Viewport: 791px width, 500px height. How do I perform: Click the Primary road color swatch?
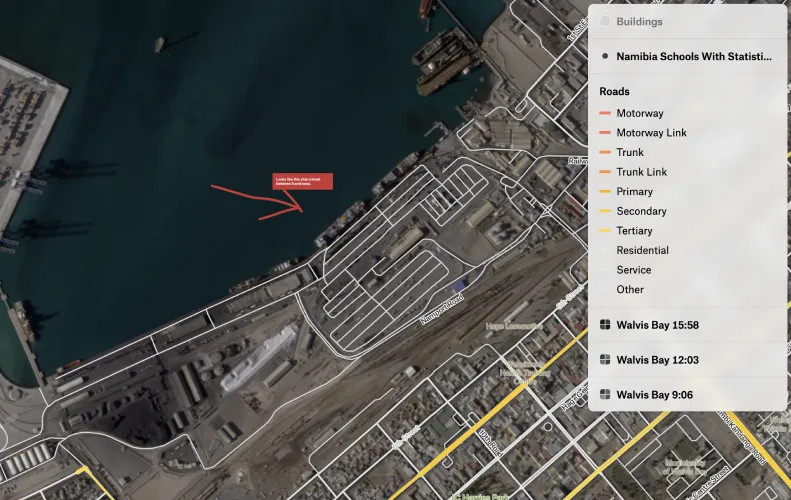[x=605, y=192]
